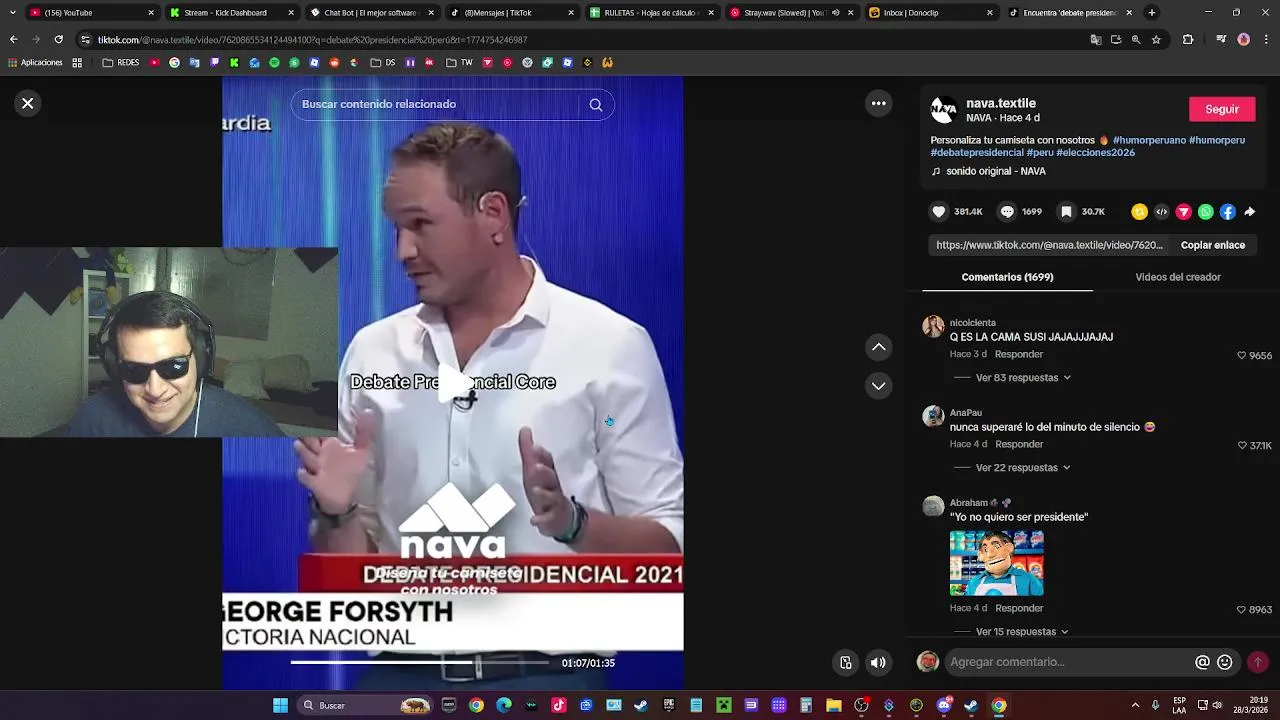The width and height of the screenshot is (1280, 720).
Task: Copy the video link with Copiar enlace
Action: click(1213, 245)
